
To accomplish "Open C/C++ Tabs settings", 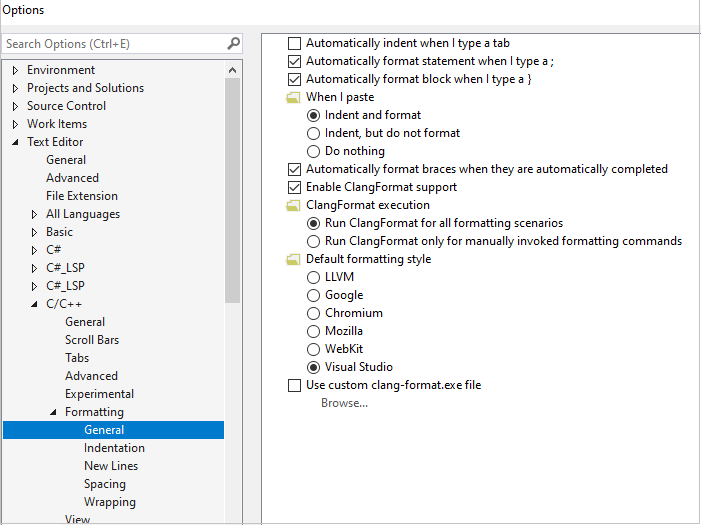I will pos(77,358).
